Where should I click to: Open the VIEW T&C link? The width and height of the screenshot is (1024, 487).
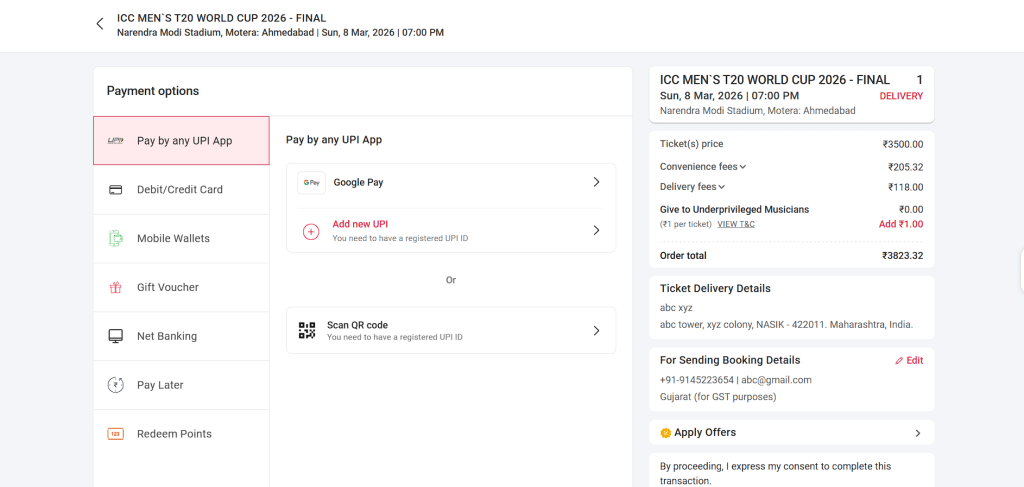[736, 224]
